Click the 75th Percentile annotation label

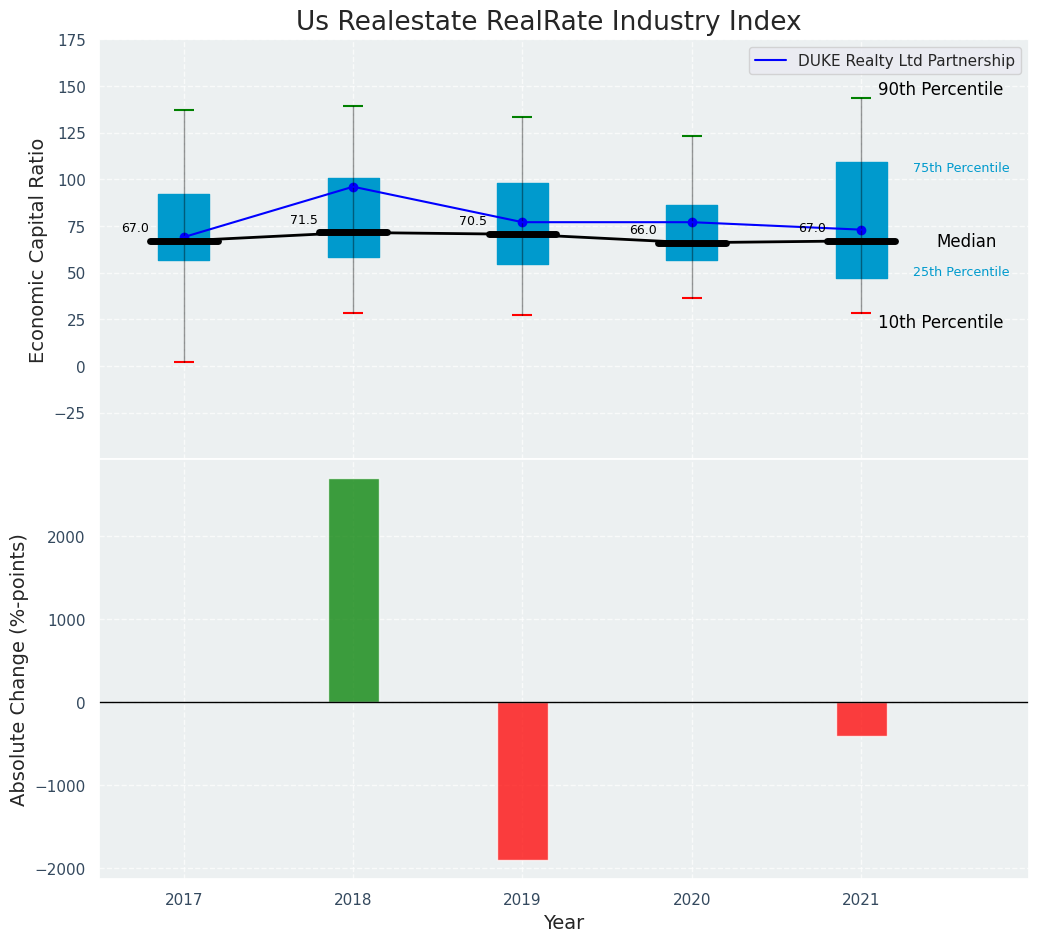pos(960,168)
